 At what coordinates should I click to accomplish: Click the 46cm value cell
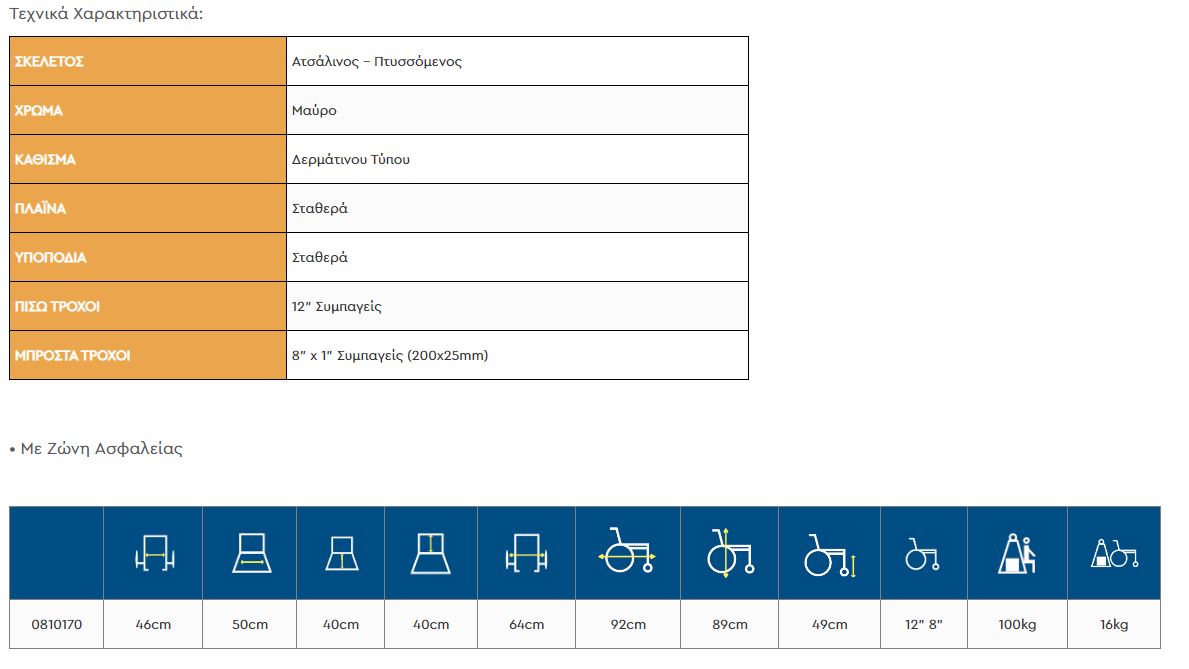(x=153, y=624)
